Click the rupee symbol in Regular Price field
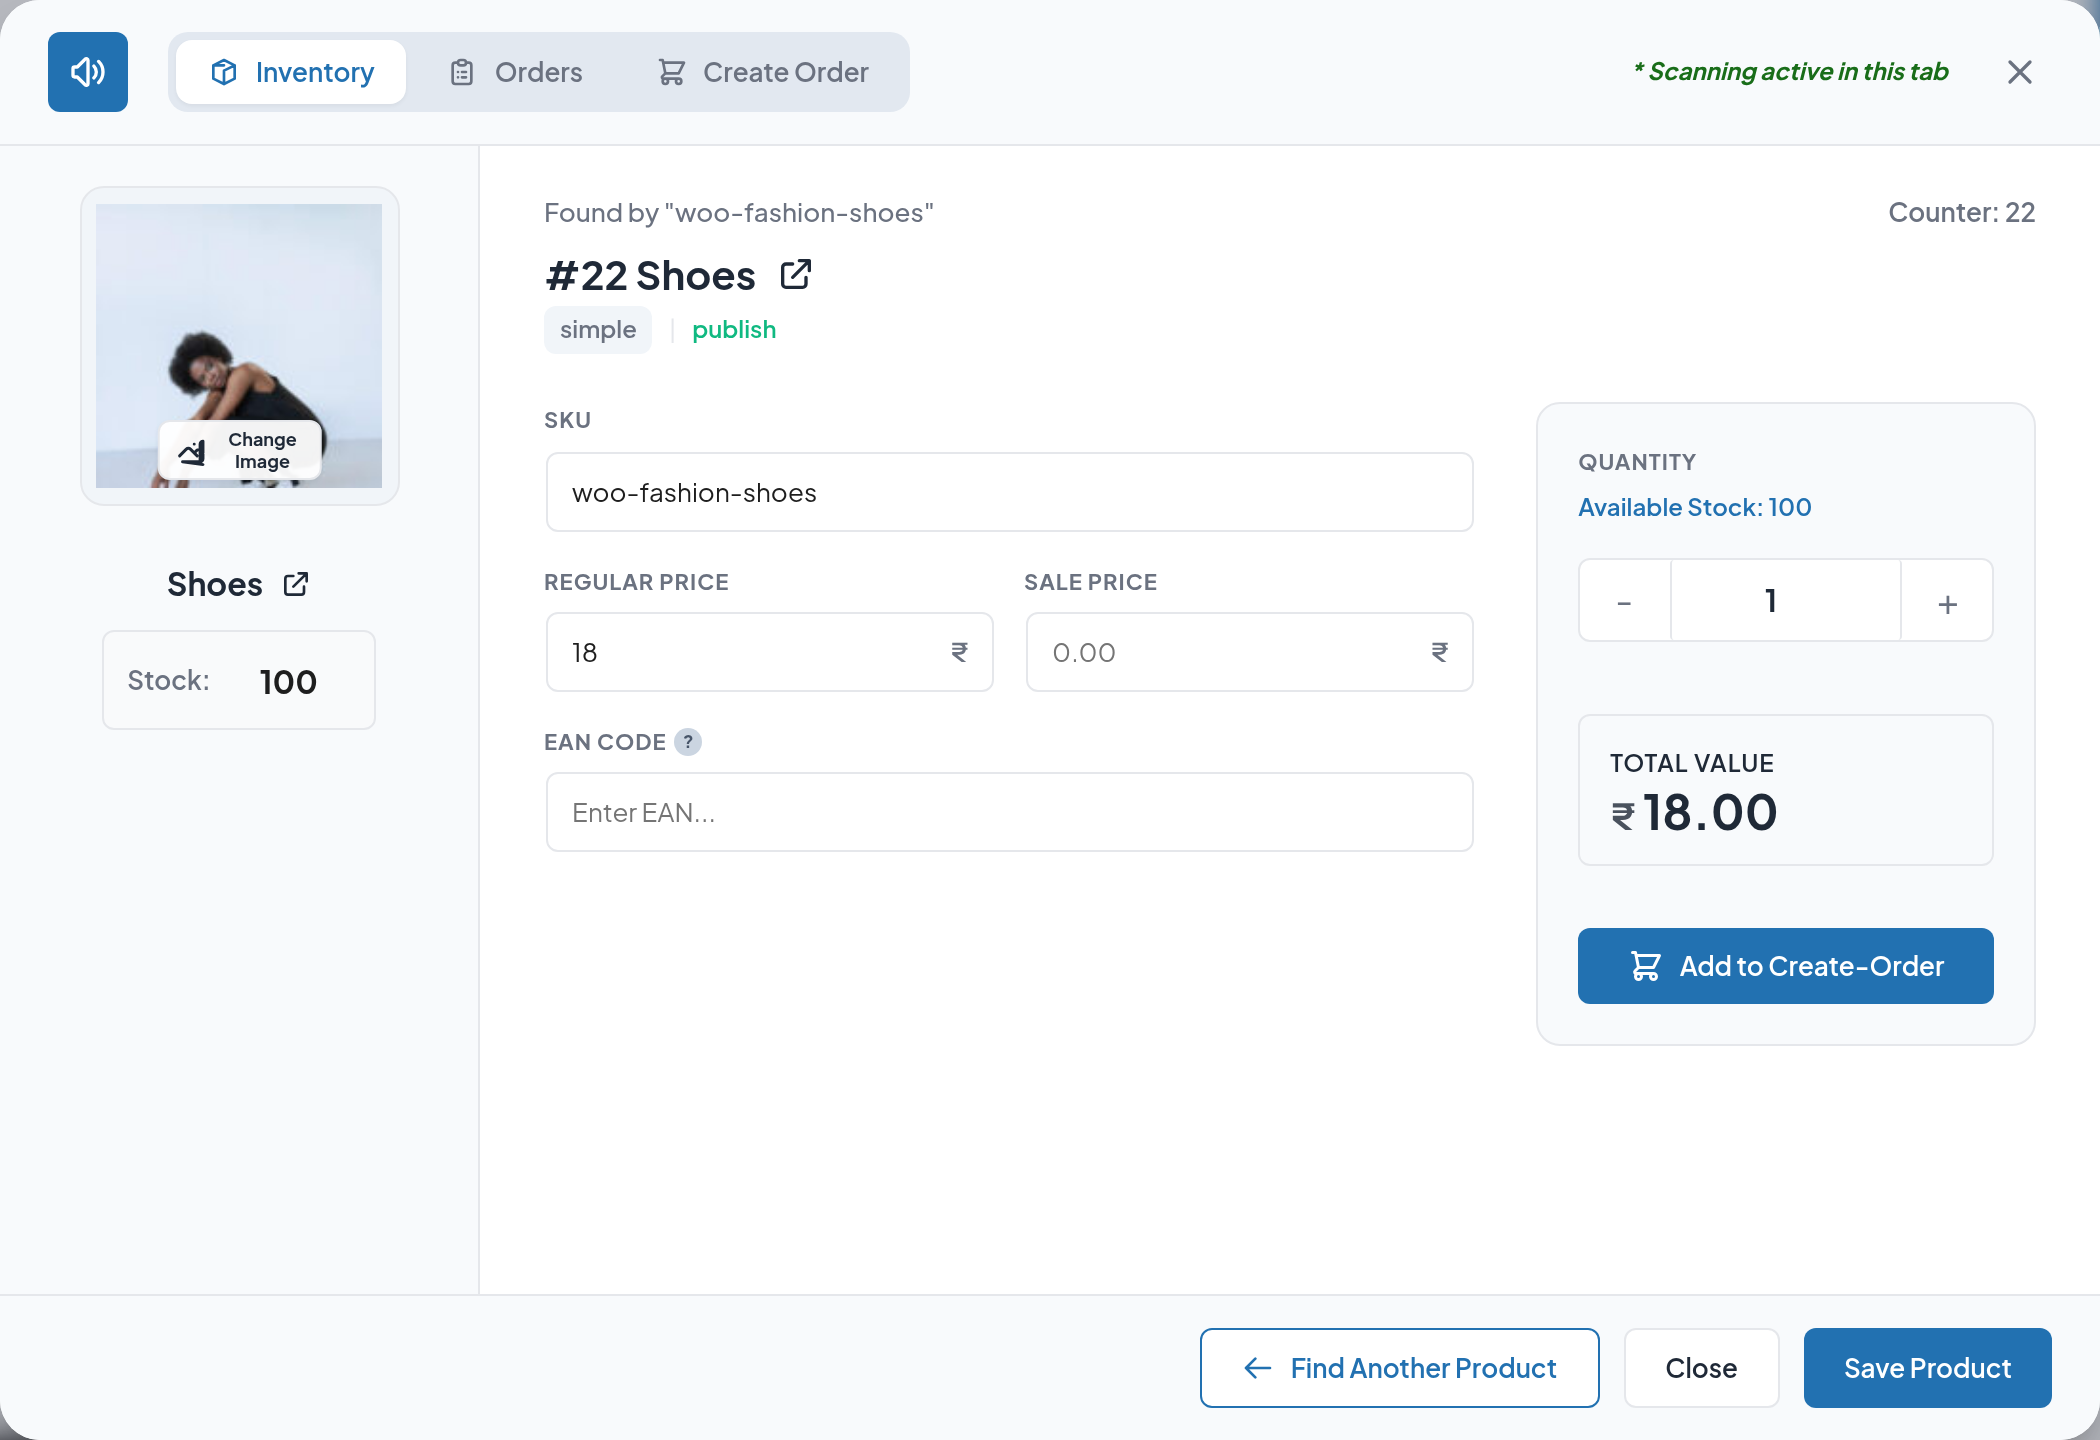The image size is (2100, 1440). (x=960, y=652)
